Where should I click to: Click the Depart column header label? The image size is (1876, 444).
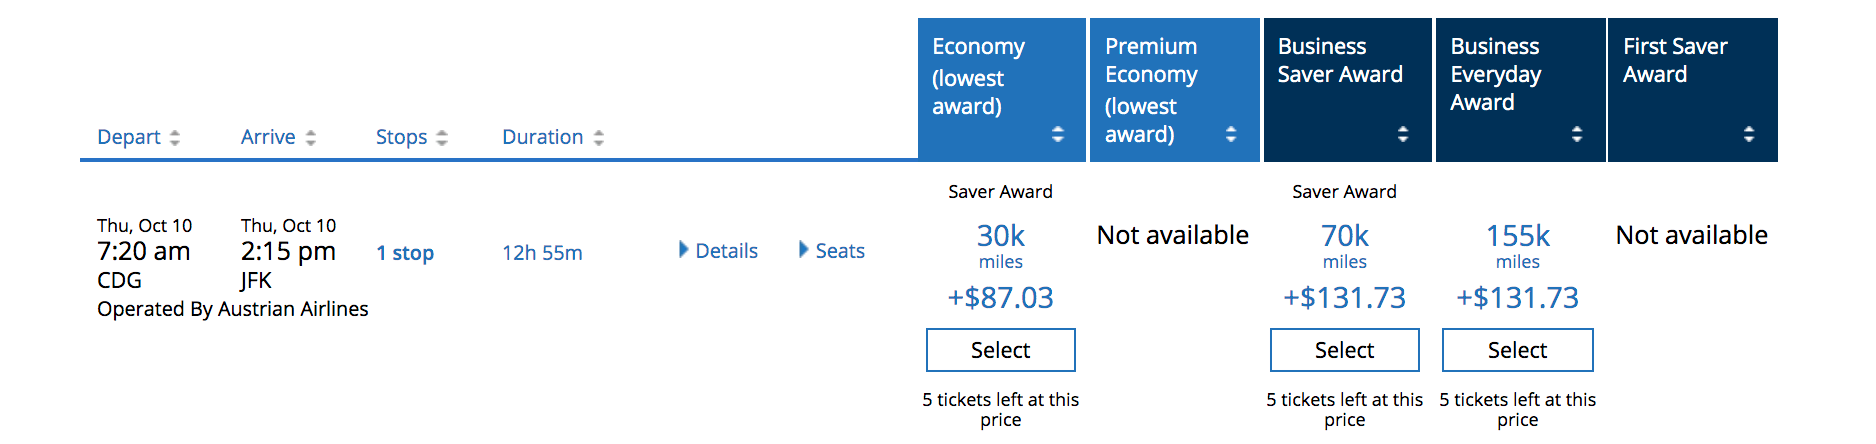pos(129,137)
